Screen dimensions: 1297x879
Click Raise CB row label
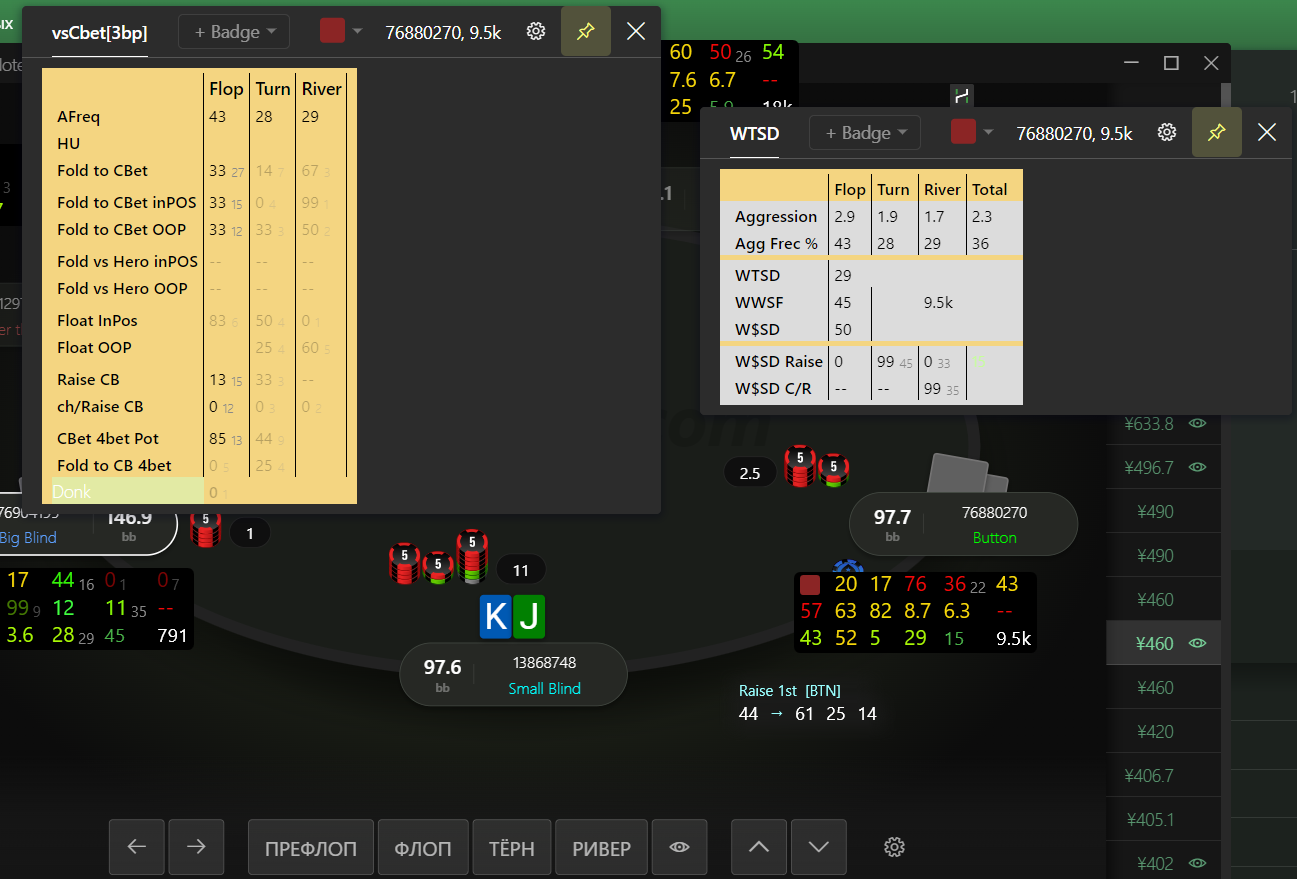click(x=89, y=380)
